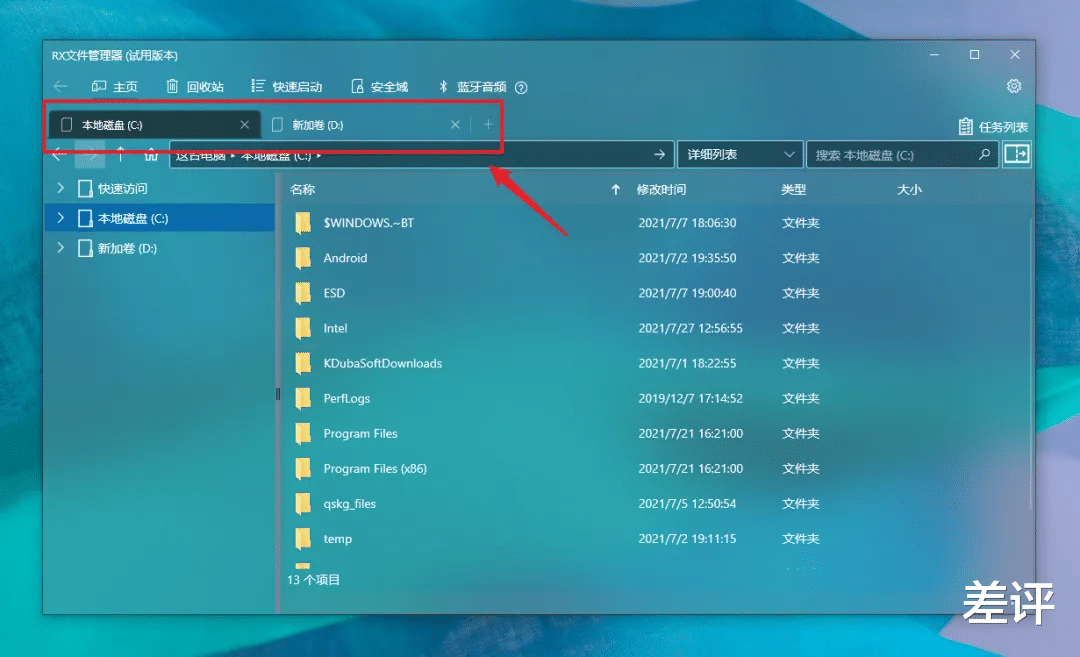Open the 详细列表 view mode dropdown
This screenshot has height=657, width=1080.
point(739,154)
